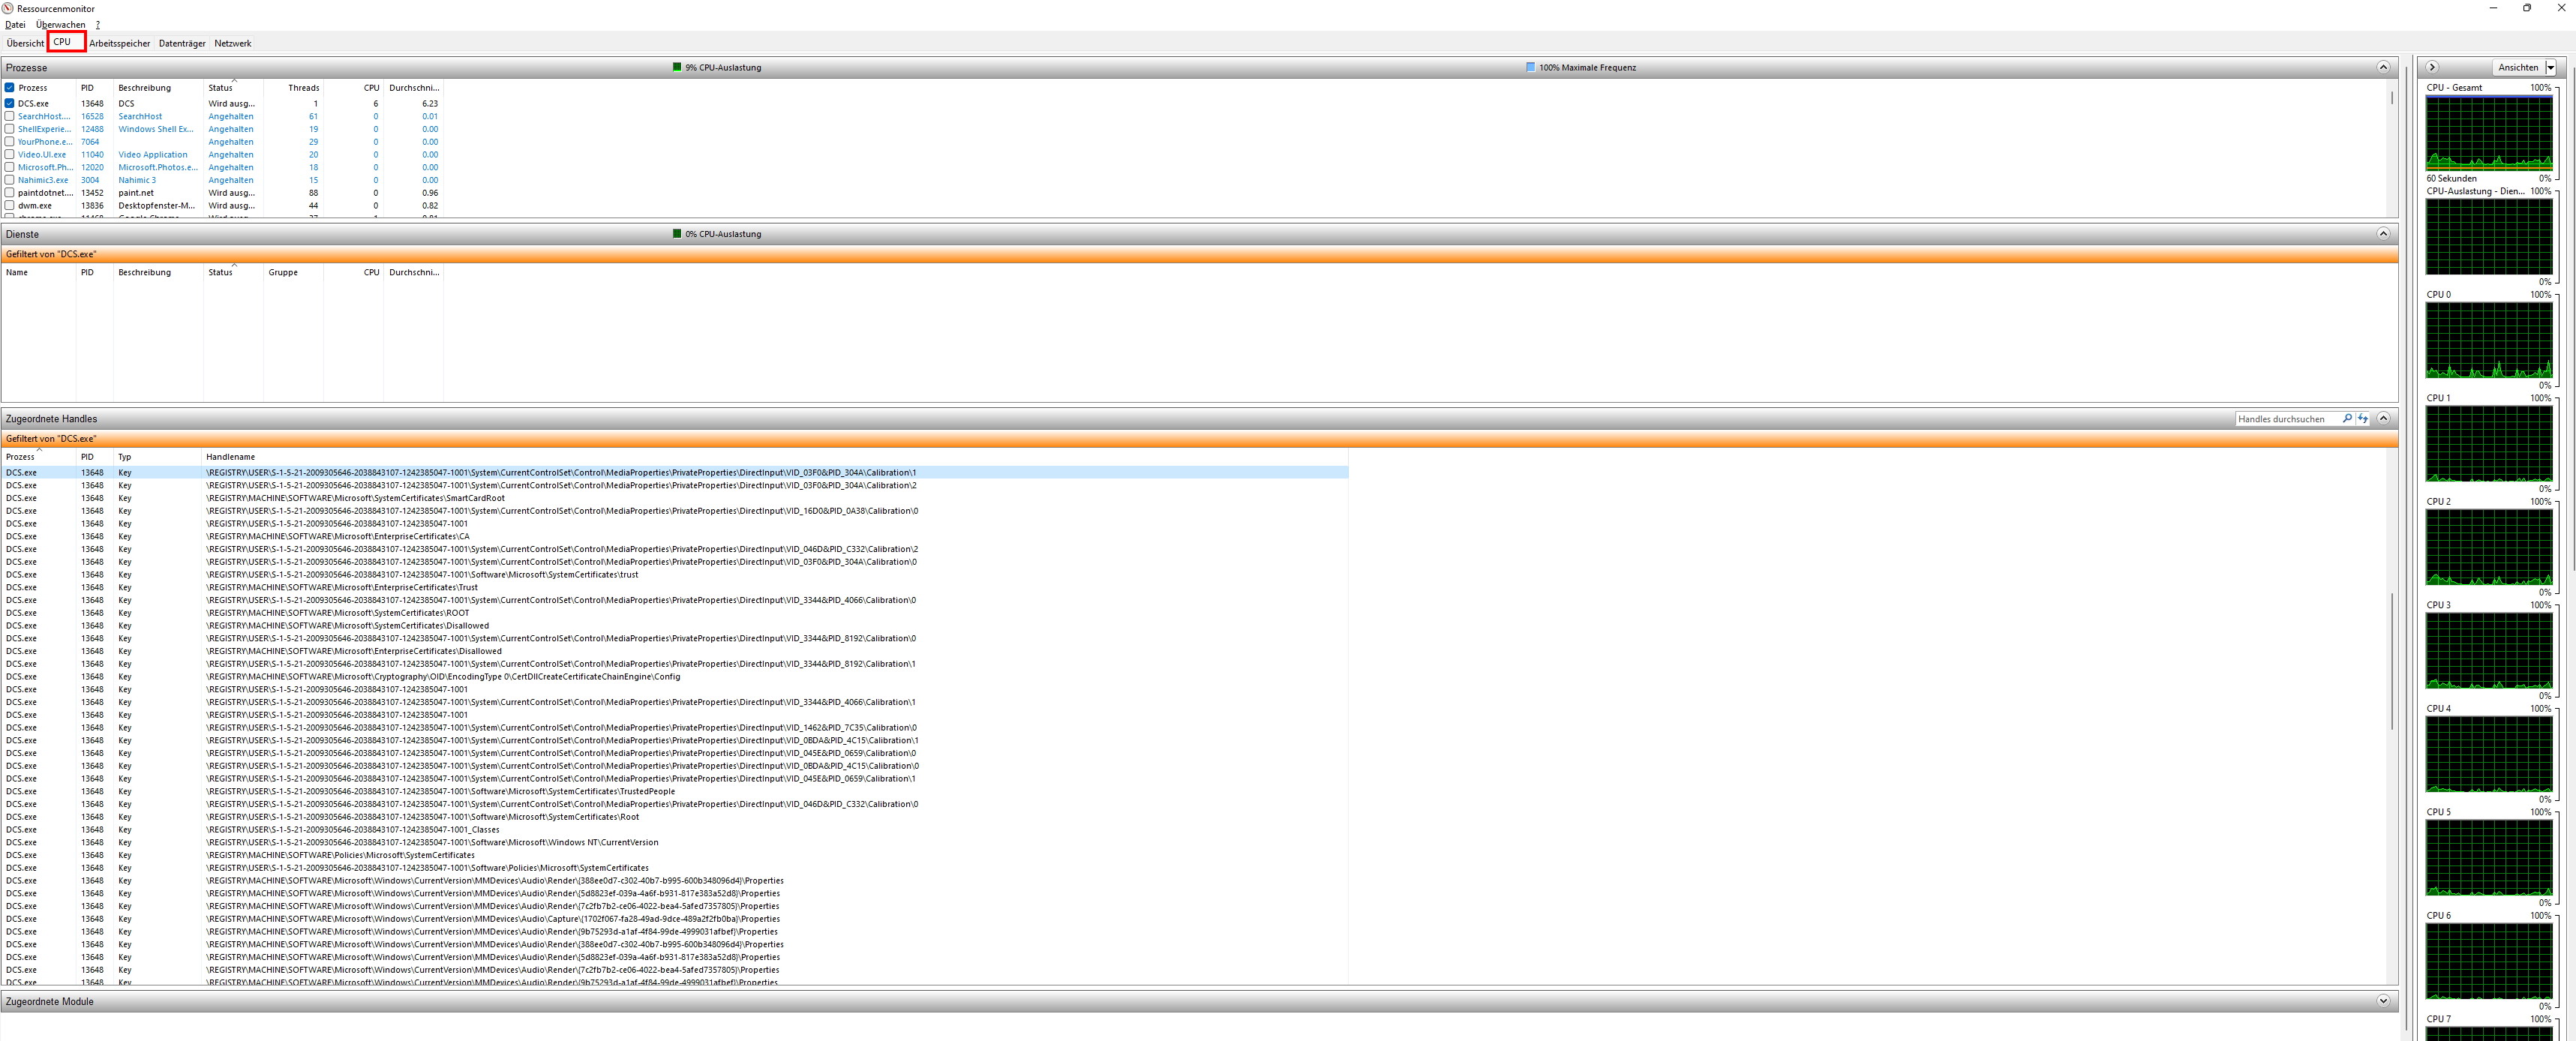This screenshot has width=2576, height=1041.
Task: Click the CPU 3 usage graph
Action: click(x=2489, y=650)
